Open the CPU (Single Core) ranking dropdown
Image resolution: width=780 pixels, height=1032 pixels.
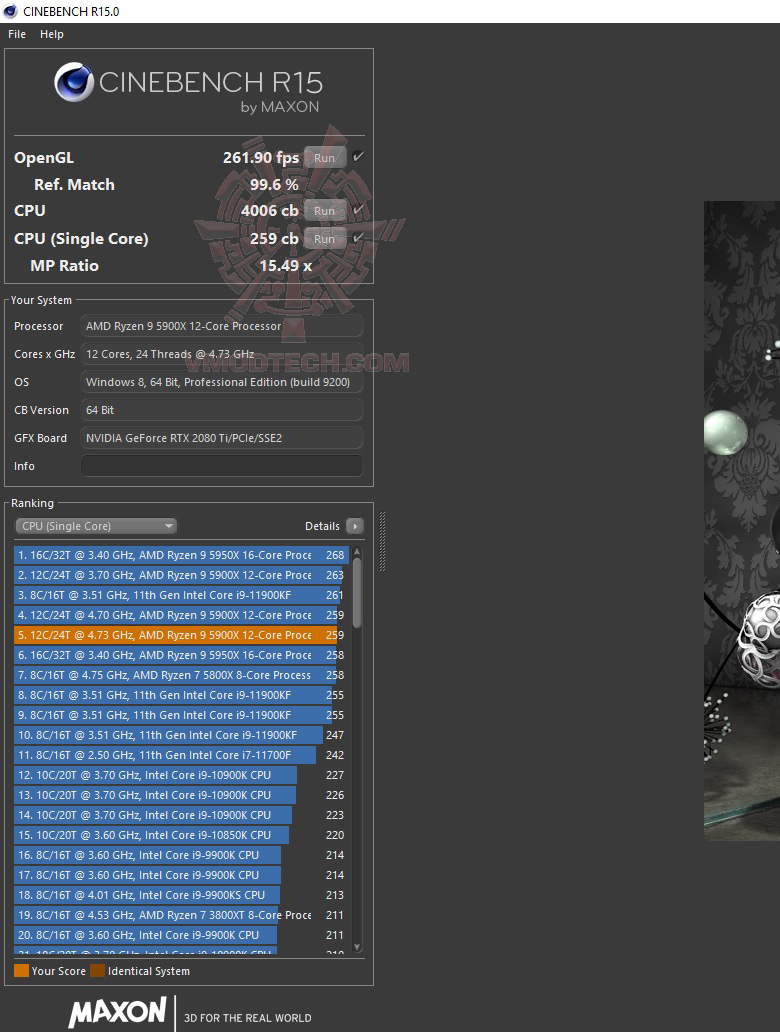(x=96, y=526)
